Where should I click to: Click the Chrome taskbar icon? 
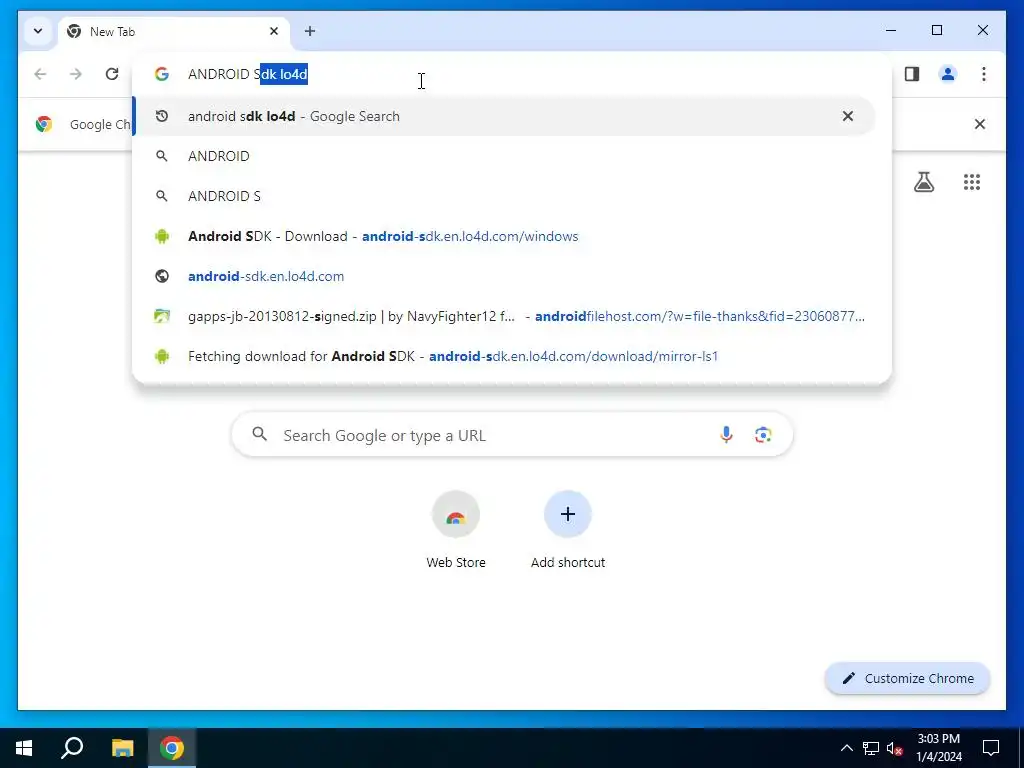pos(172,748)
